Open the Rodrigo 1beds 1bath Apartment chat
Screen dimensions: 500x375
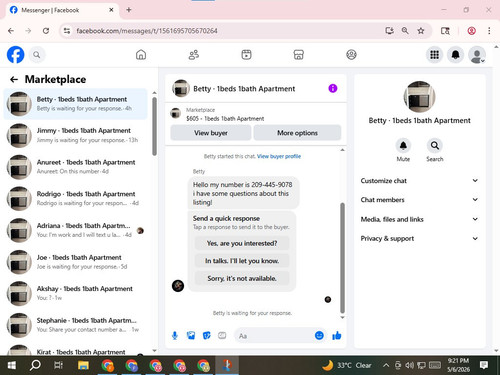(x=75, y=199)
